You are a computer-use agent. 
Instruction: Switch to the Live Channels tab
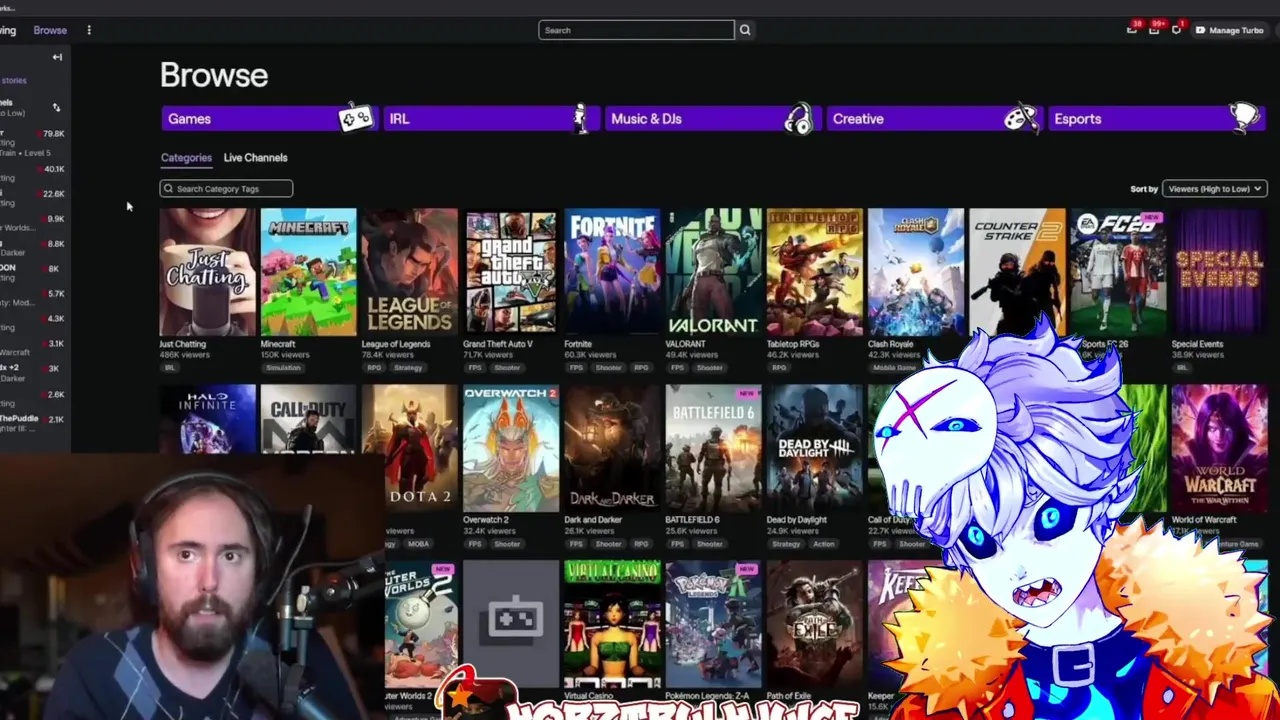255,157
